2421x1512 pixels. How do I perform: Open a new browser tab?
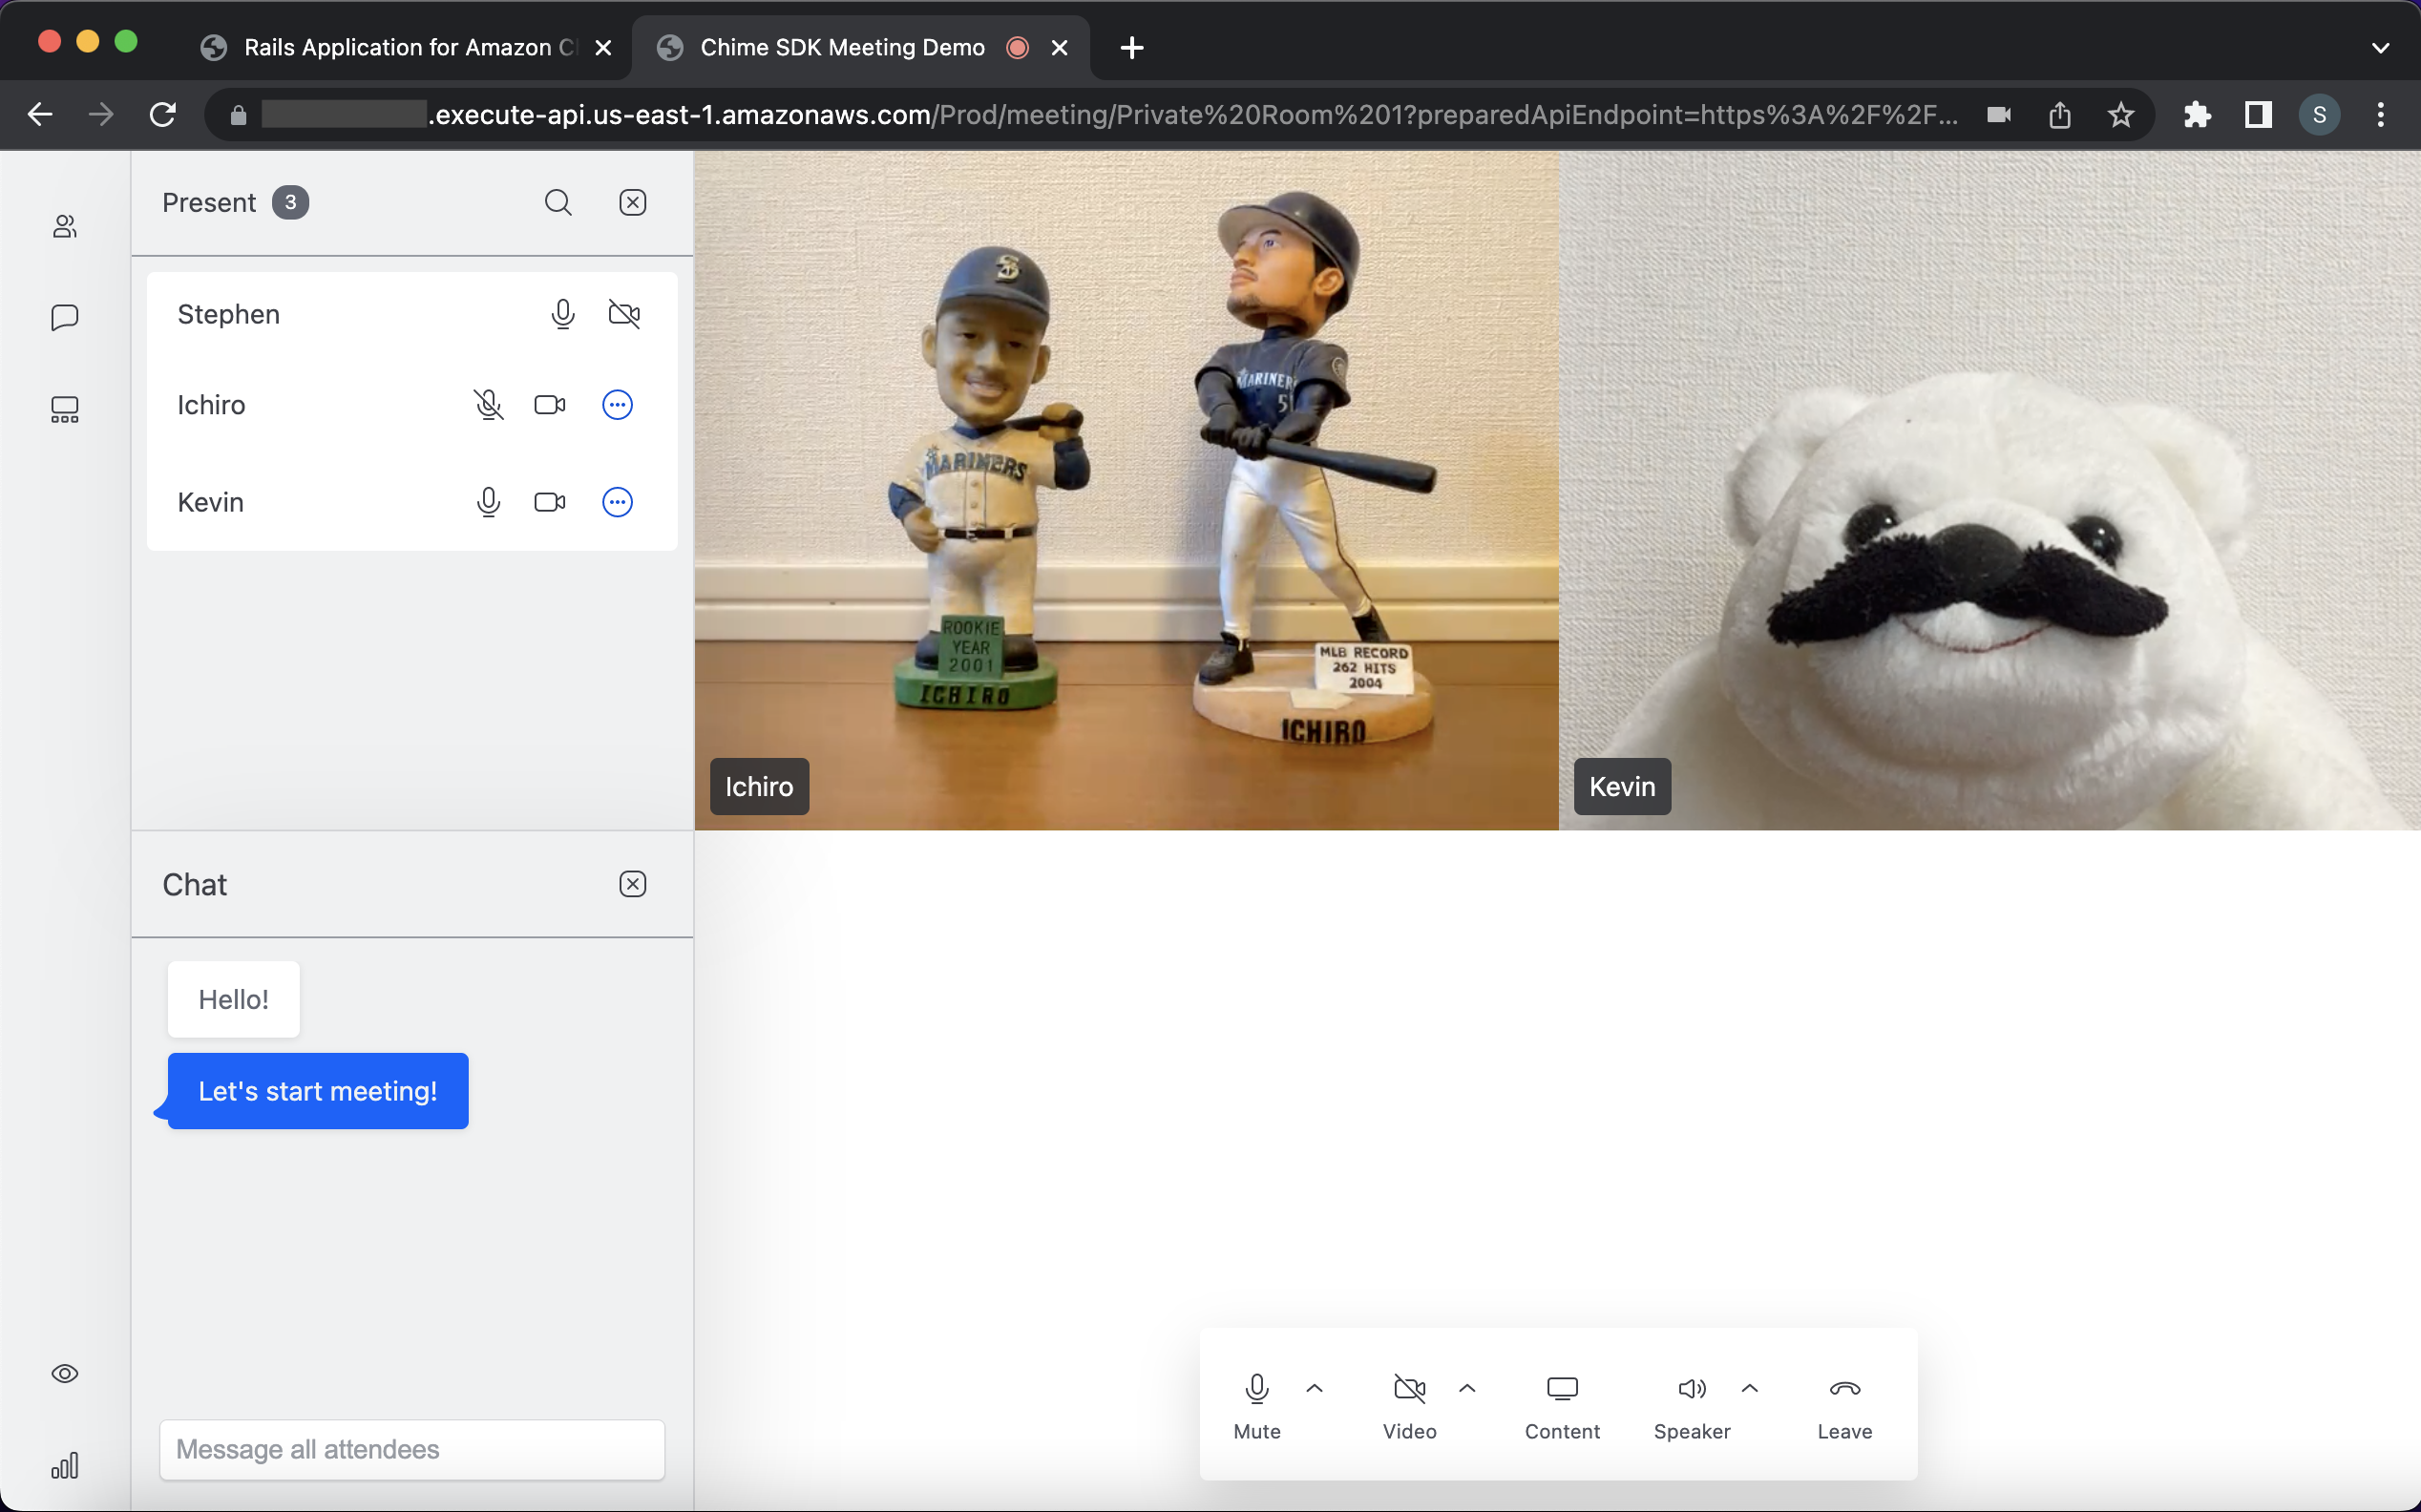coord(1131,47)
